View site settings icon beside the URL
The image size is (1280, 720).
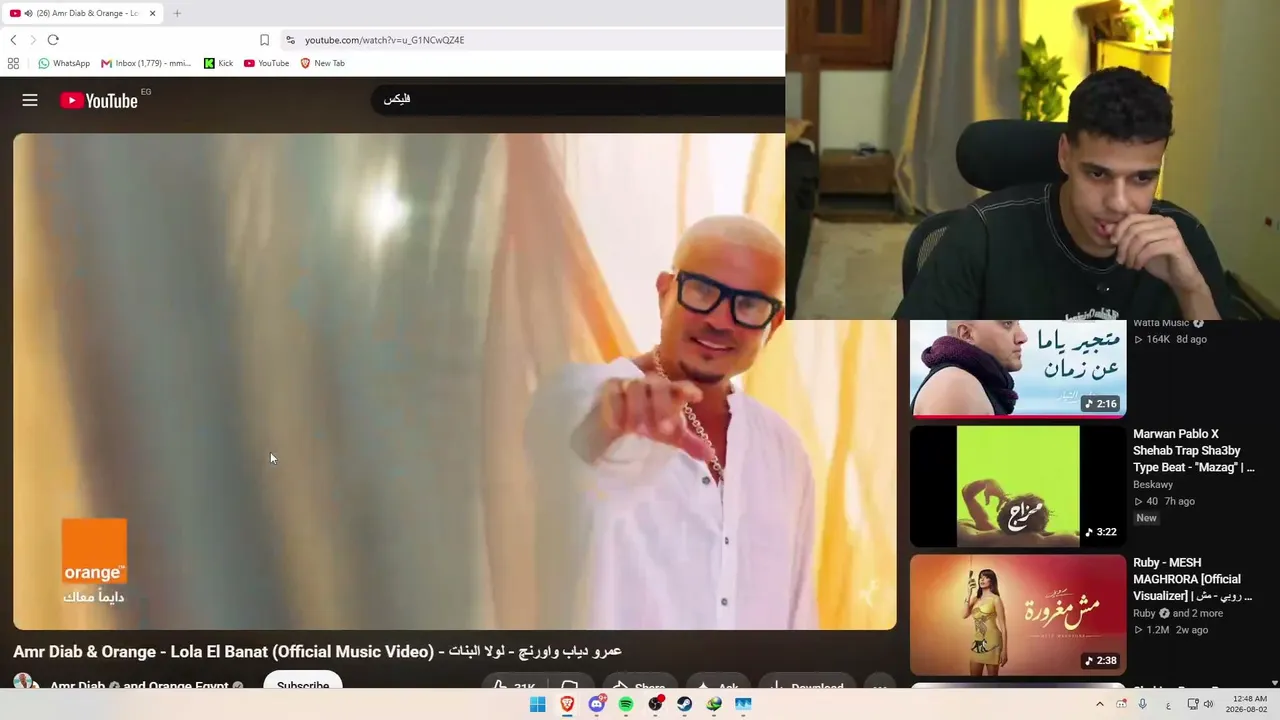(290, 40)
